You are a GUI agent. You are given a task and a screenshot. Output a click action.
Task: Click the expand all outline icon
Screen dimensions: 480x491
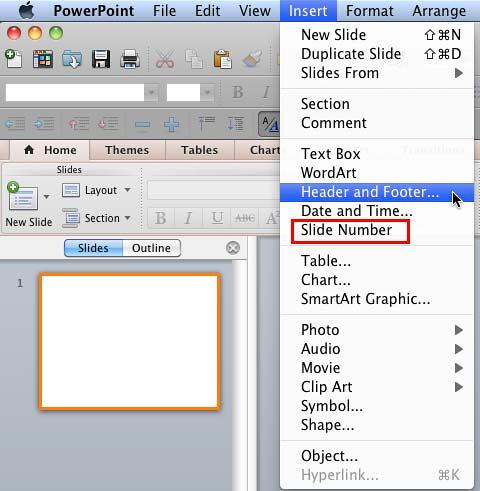click(235, 124)
